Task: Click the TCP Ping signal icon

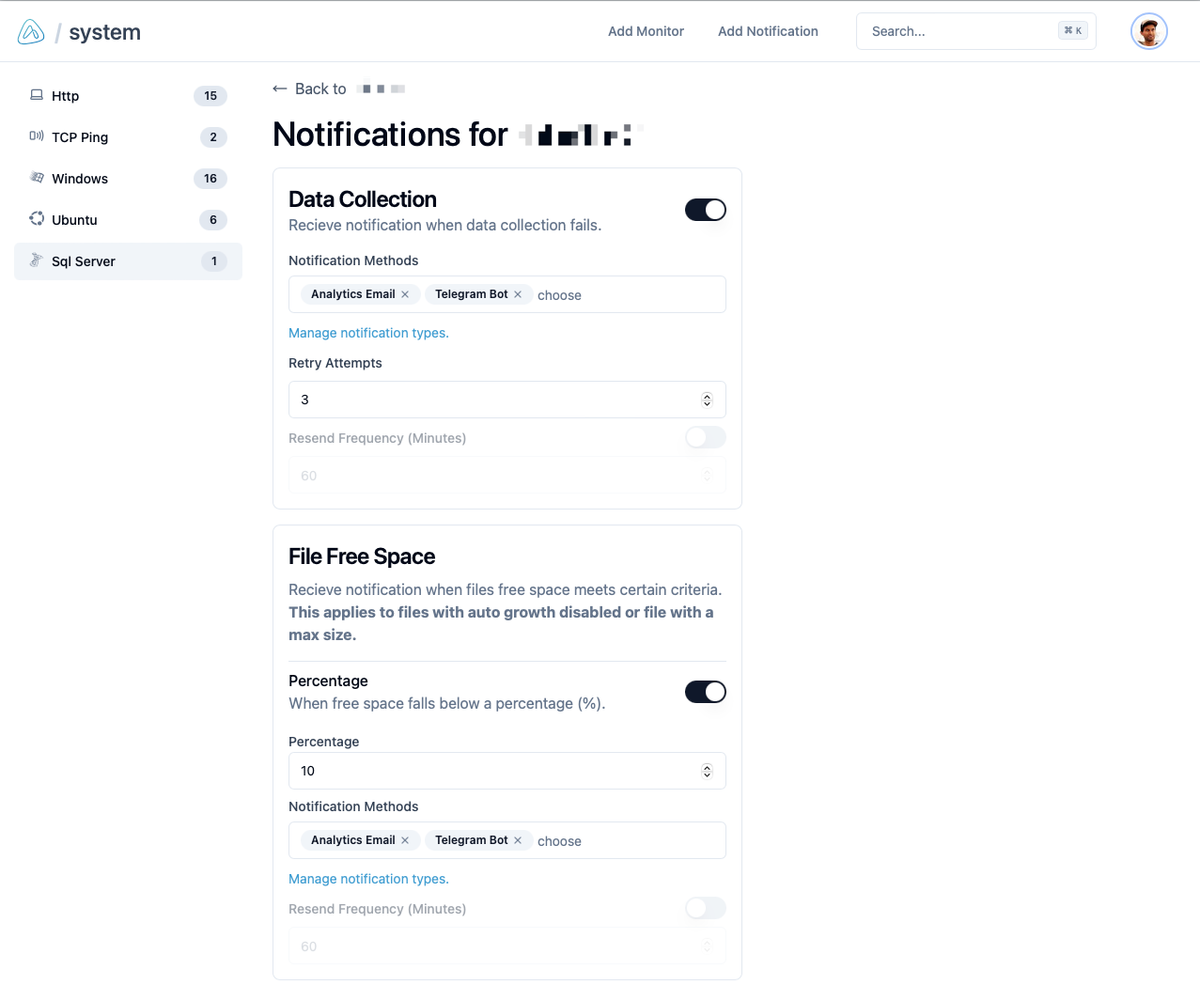Action: [x=37, y=137]
